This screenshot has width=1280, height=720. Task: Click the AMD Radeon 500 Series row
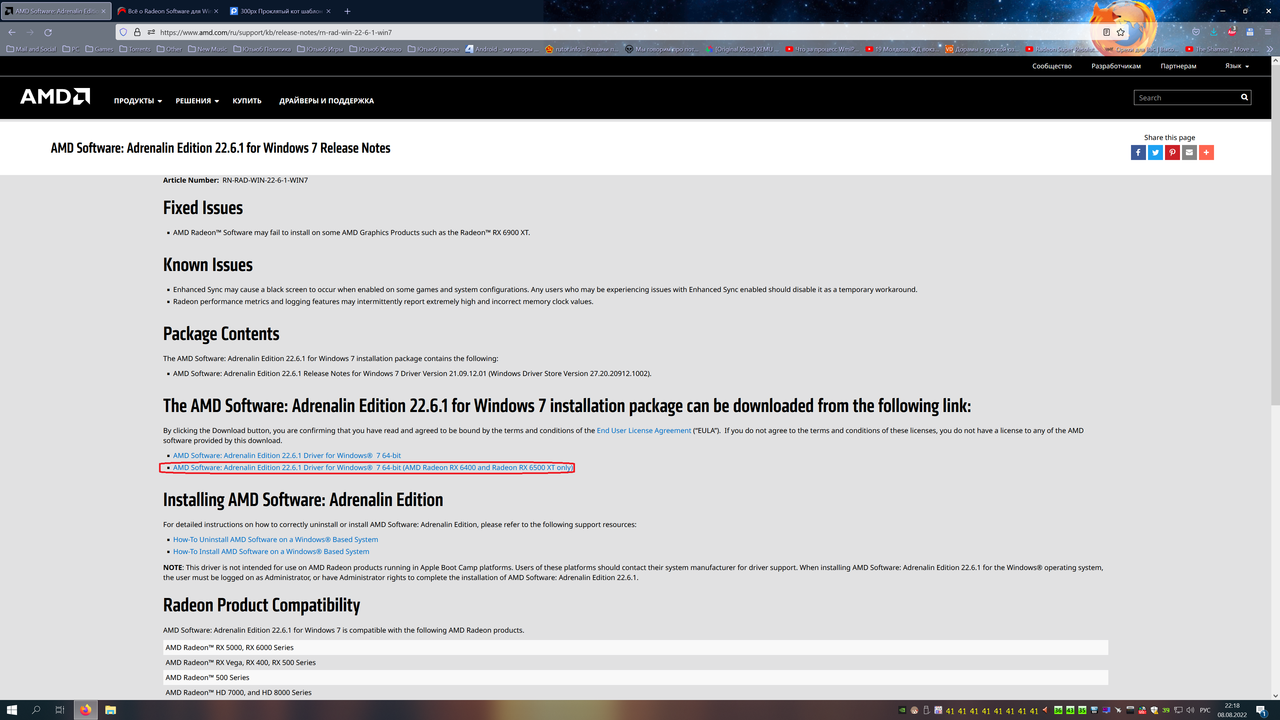pos(636,677)
